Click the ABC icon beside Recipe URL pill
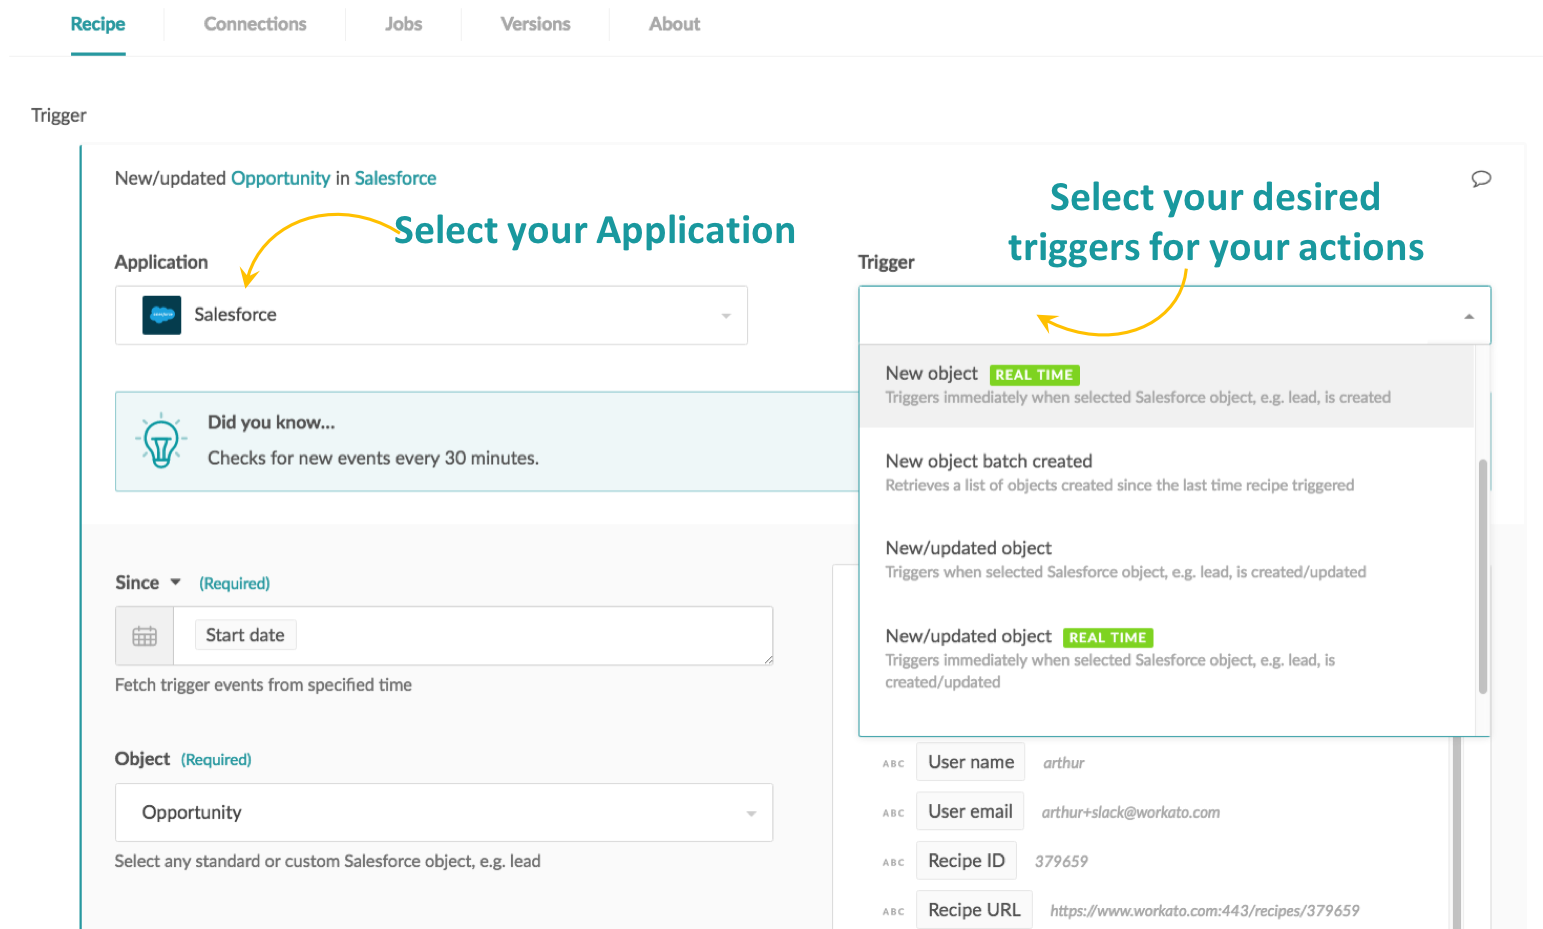Image resolution: width=1543 pixels, height=929 pixels. [x=893, y=910]
